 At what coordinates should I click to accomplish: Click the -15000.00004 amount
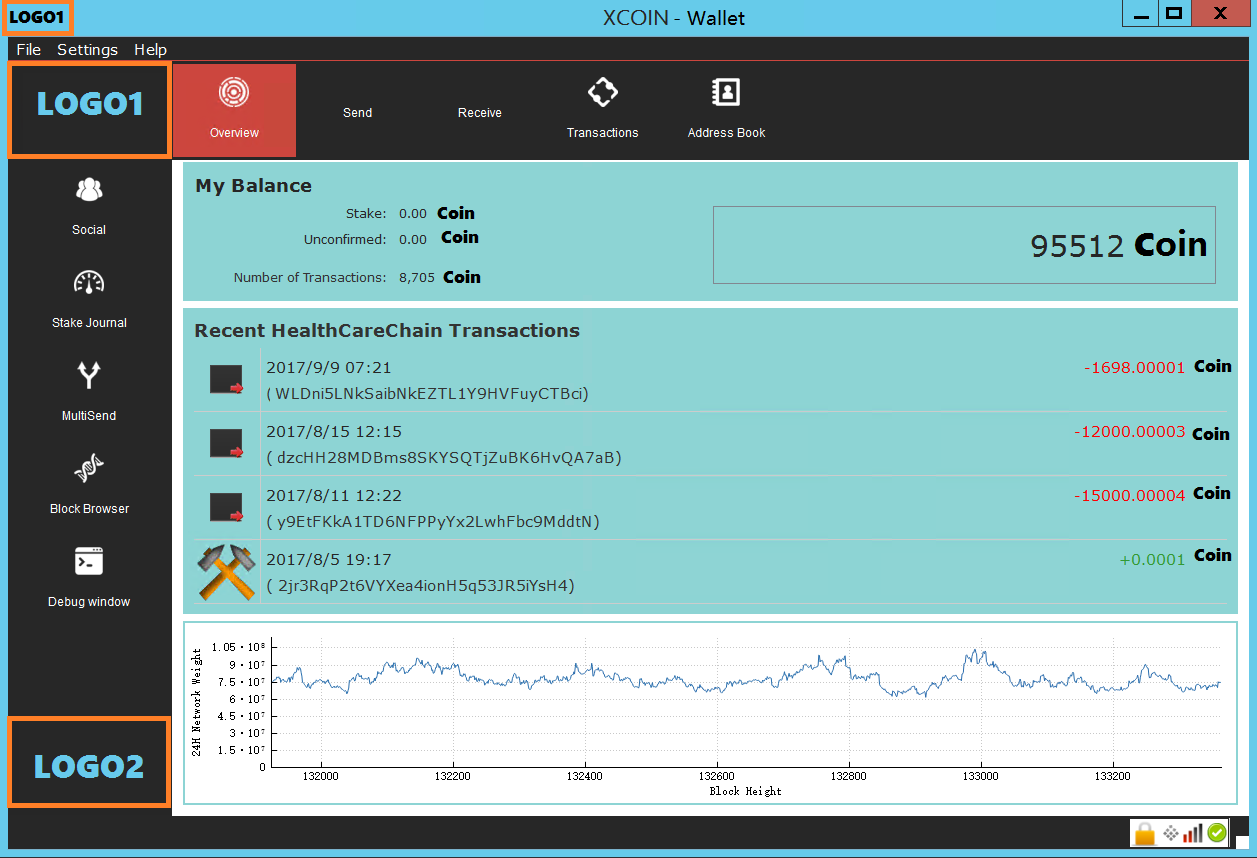pyautogui.click(x=1129, y=496)
